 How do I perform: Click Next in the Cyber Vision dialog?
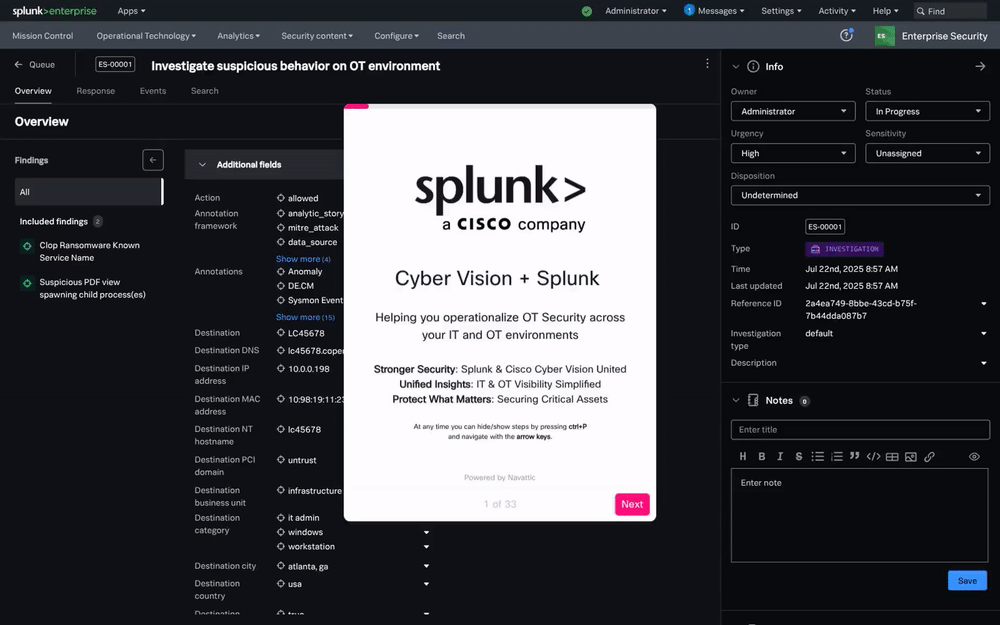click(632, 504)
